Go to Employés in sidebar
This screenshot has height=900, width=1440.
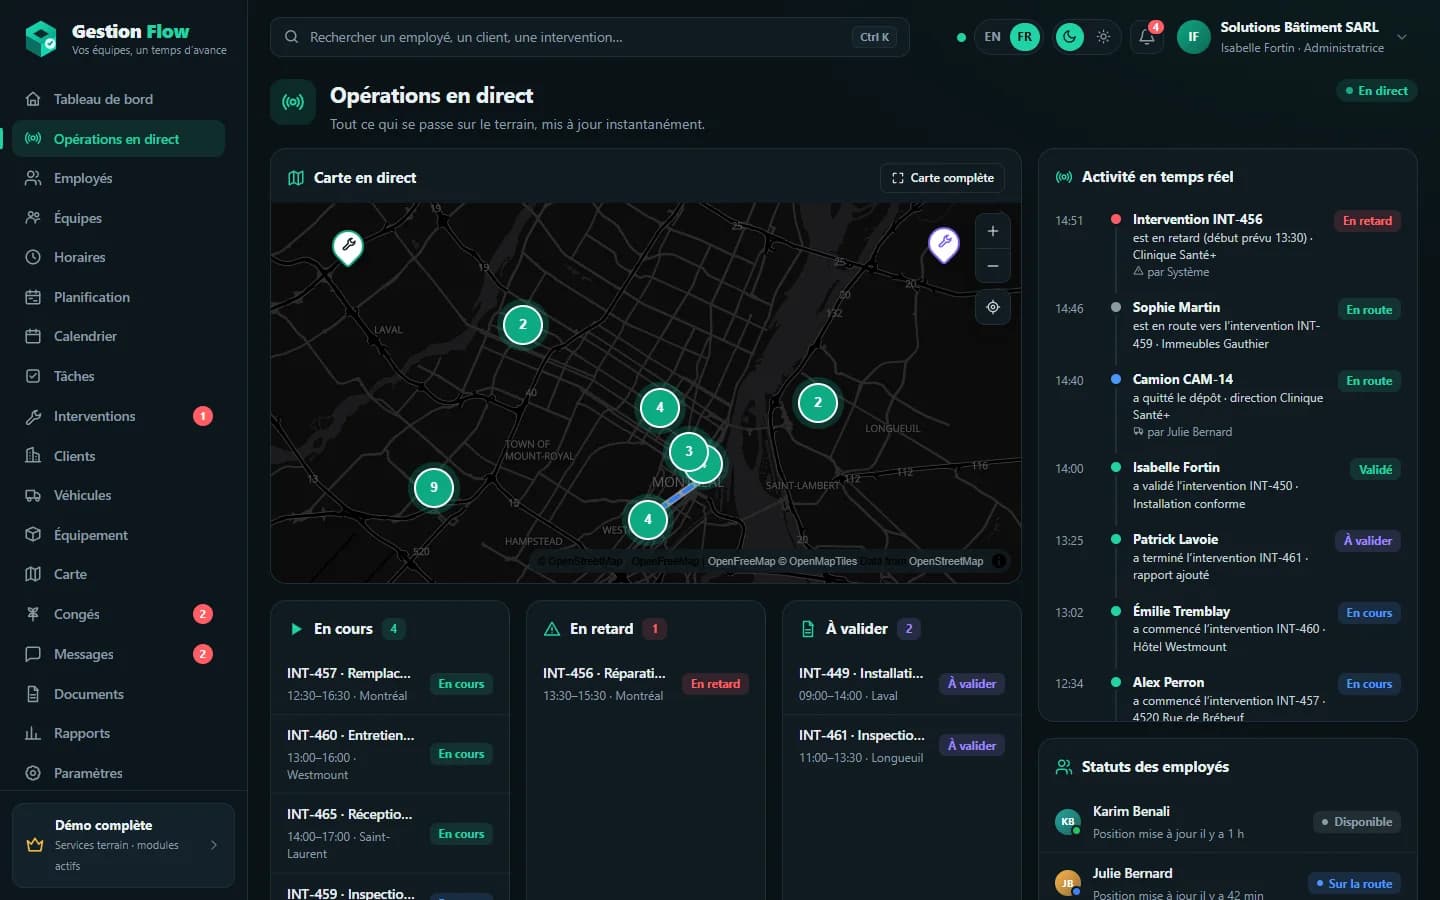tap(118, 178)
